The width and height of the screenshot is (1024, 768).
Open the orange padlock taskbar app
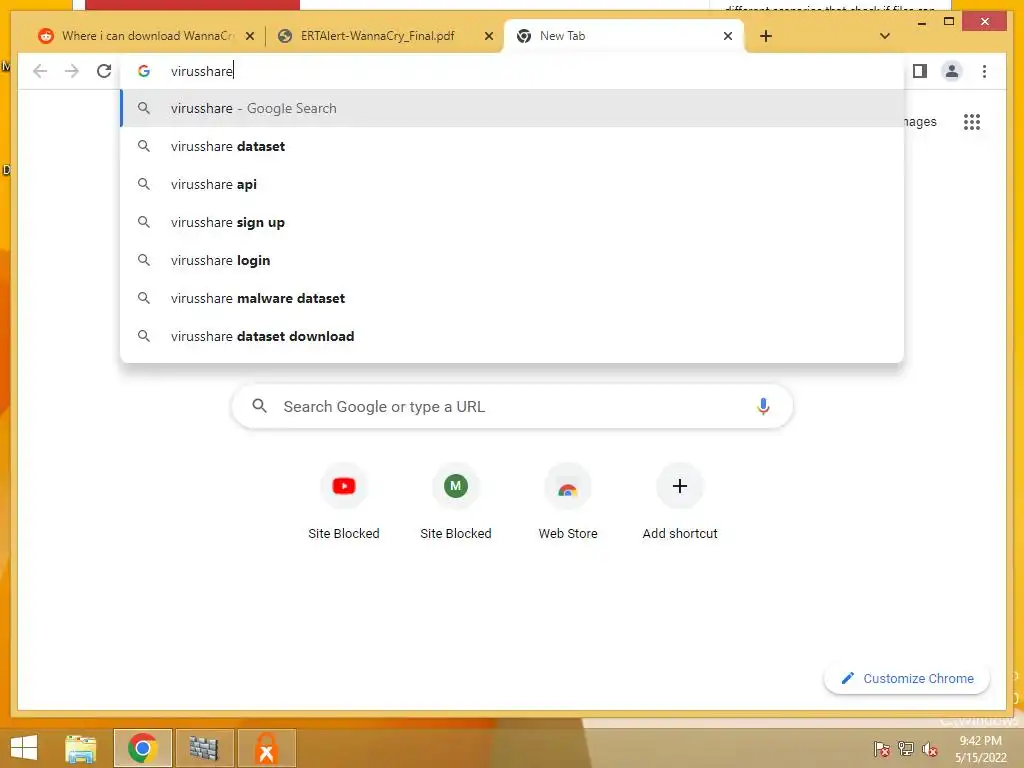point(266,748)
